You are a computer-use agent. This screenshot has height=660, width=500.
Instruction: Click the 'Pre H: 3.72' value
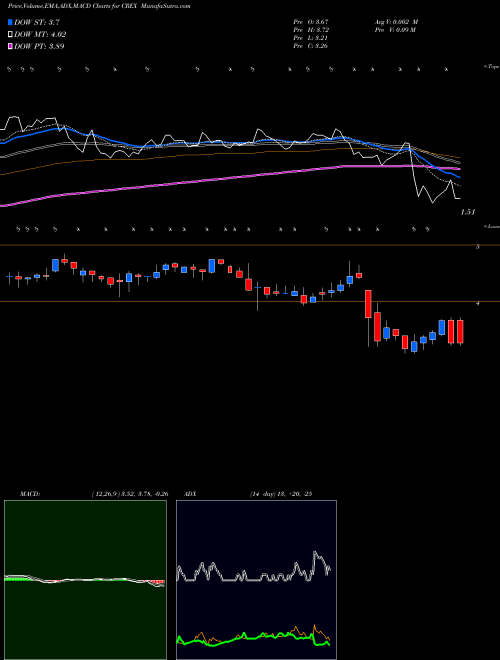point(311,30)
